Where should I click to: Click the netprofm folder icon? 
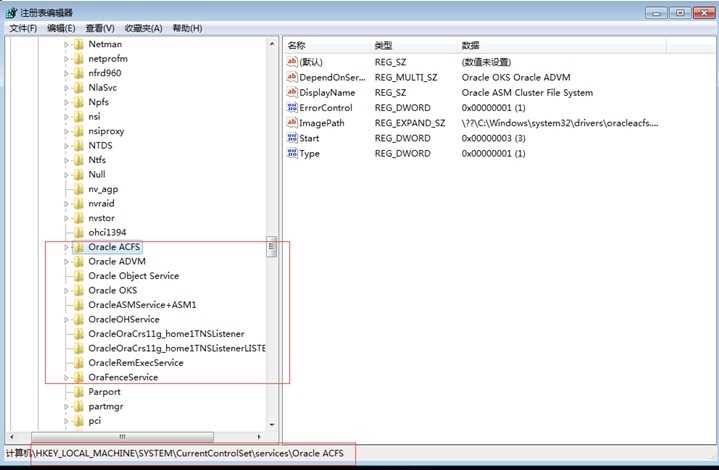tap(79, 59)
